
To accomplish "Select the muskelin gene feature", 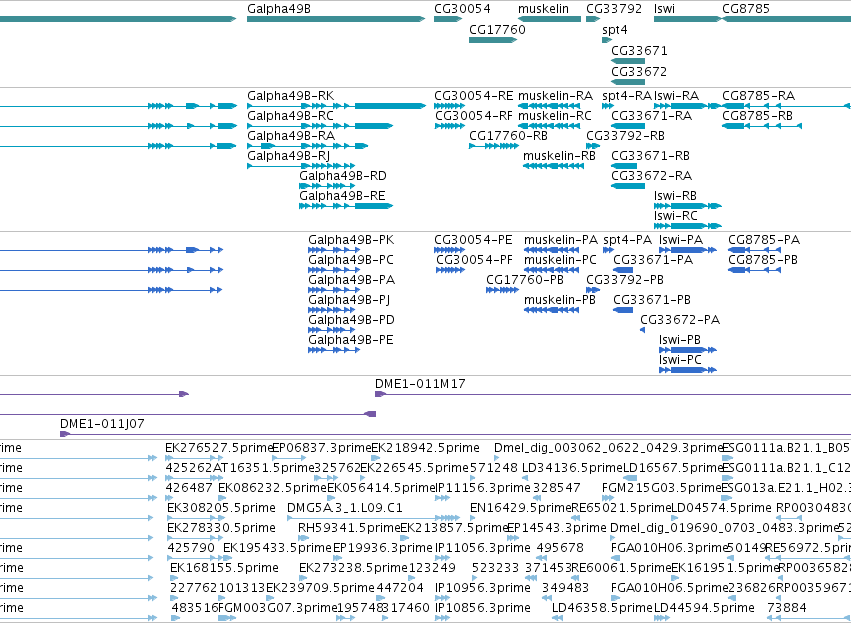I will (x=549, y=19).
